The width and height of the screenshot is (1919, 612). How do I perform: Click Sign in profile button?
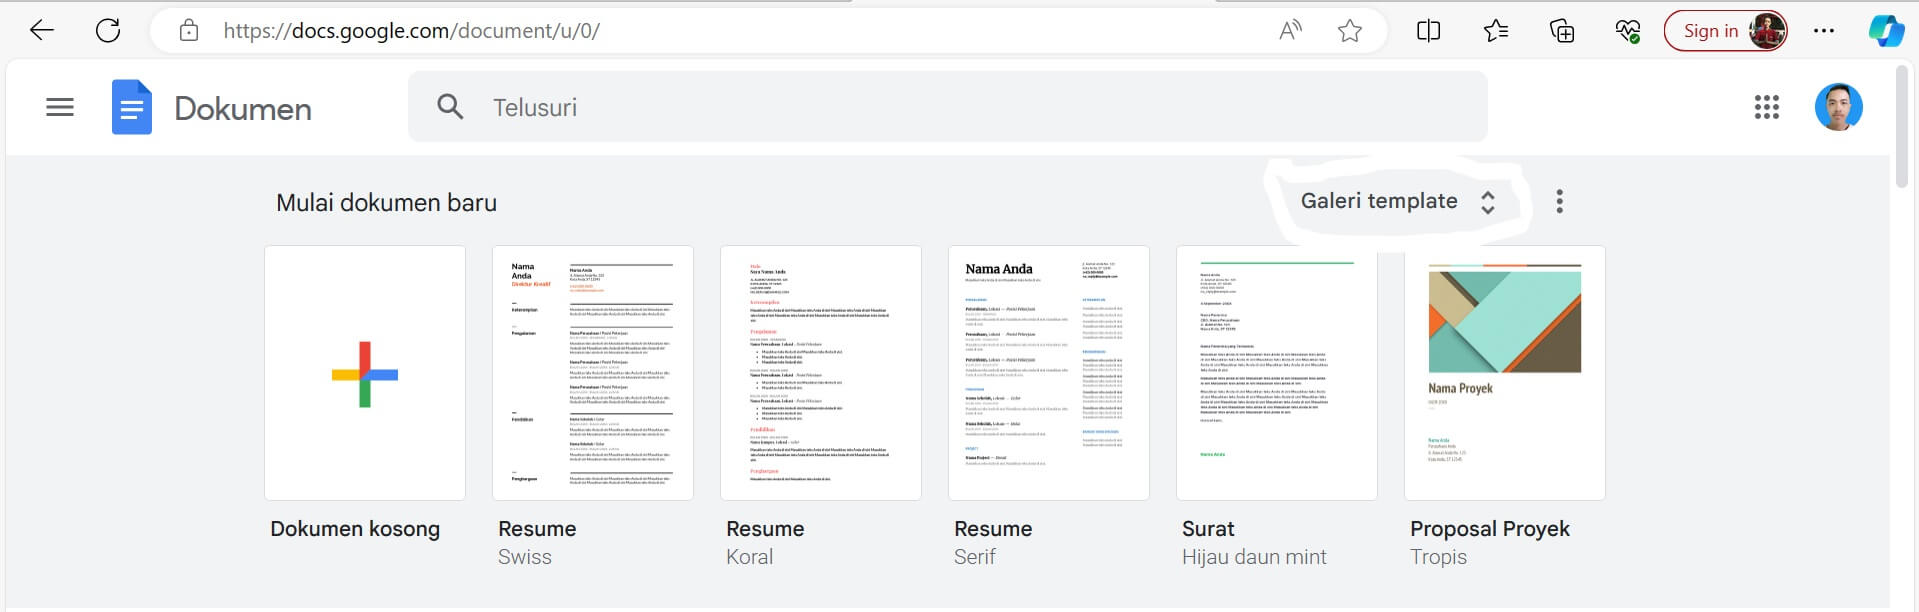1725,30
